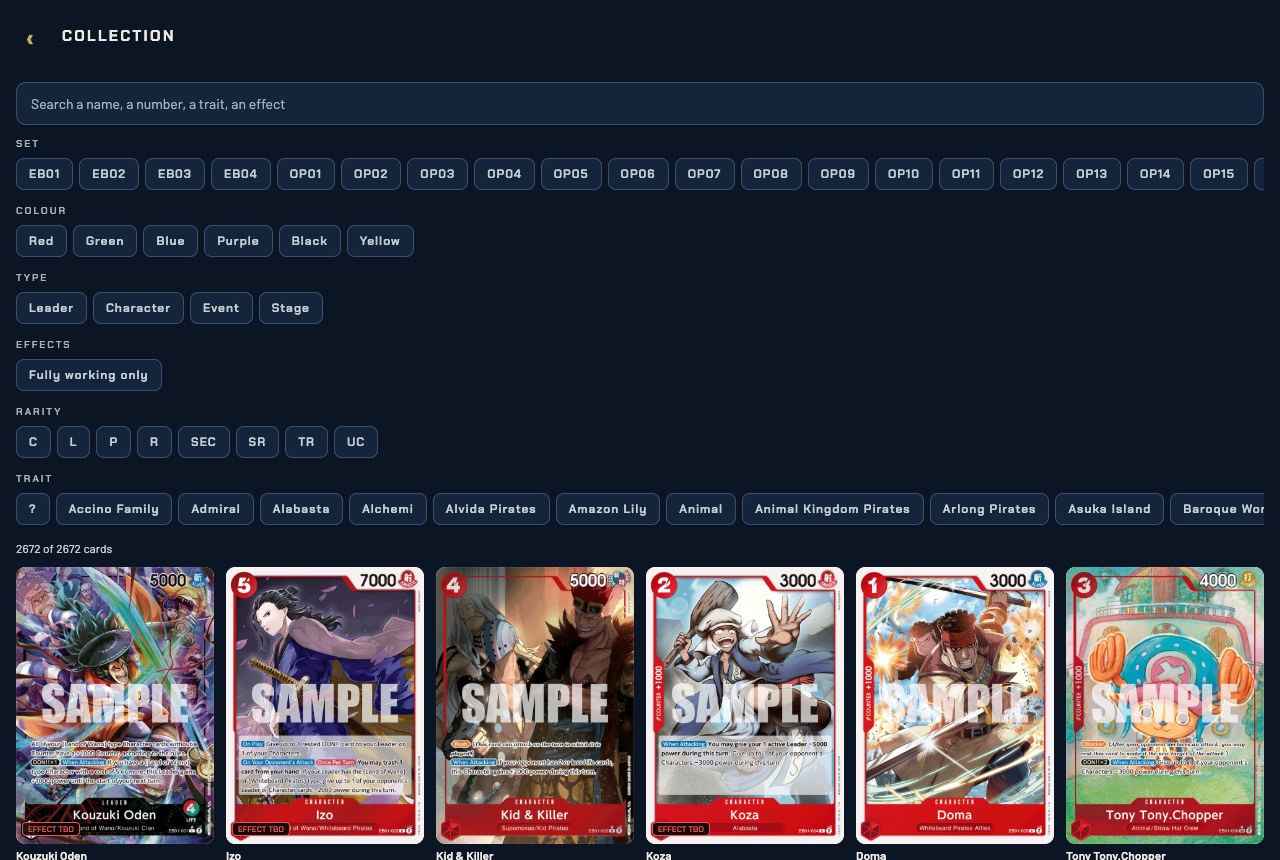Screen dimensions: 1280x860
Task: Select rarity P
Action: tap(113, 442)
